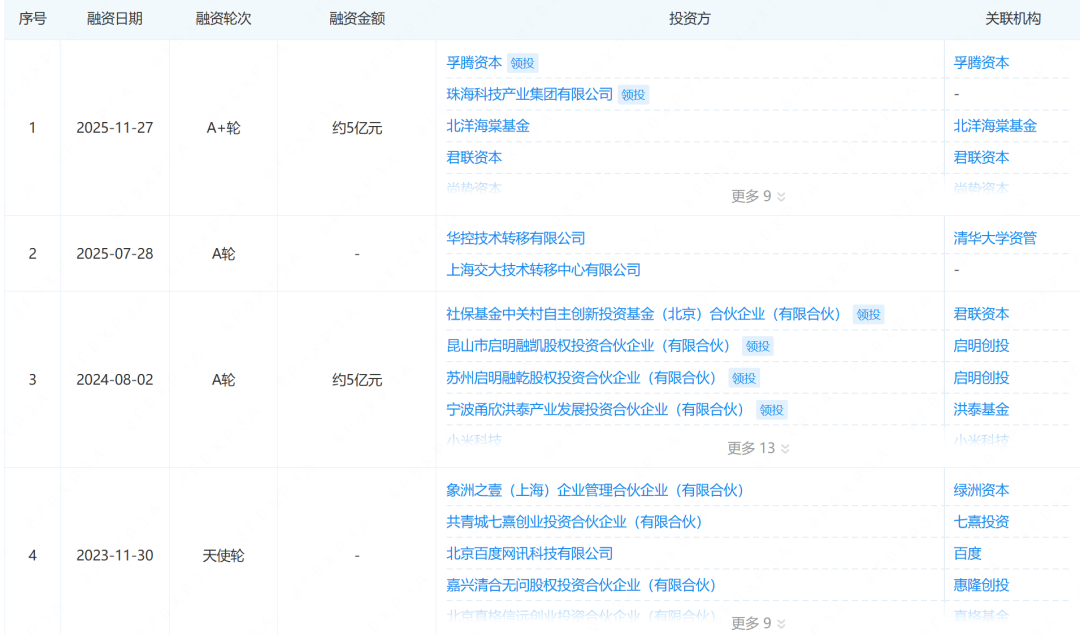Open 清华大学资管 related institution
1080x635 pixels.
(995, 238)
